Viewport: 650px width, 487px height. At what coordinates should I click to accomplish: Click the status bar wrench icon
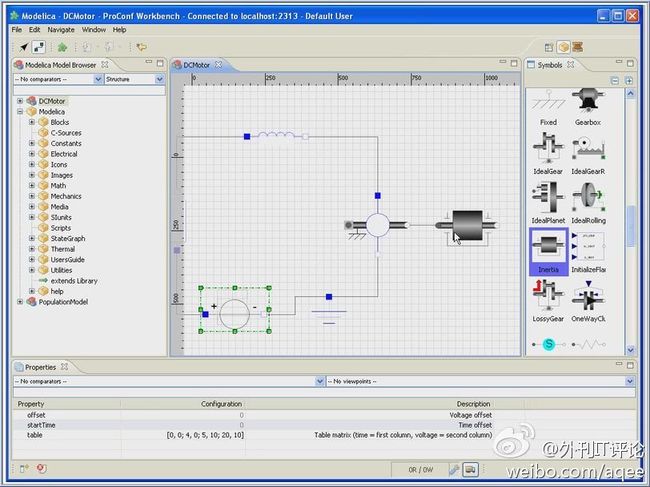(x=454, y=470)
